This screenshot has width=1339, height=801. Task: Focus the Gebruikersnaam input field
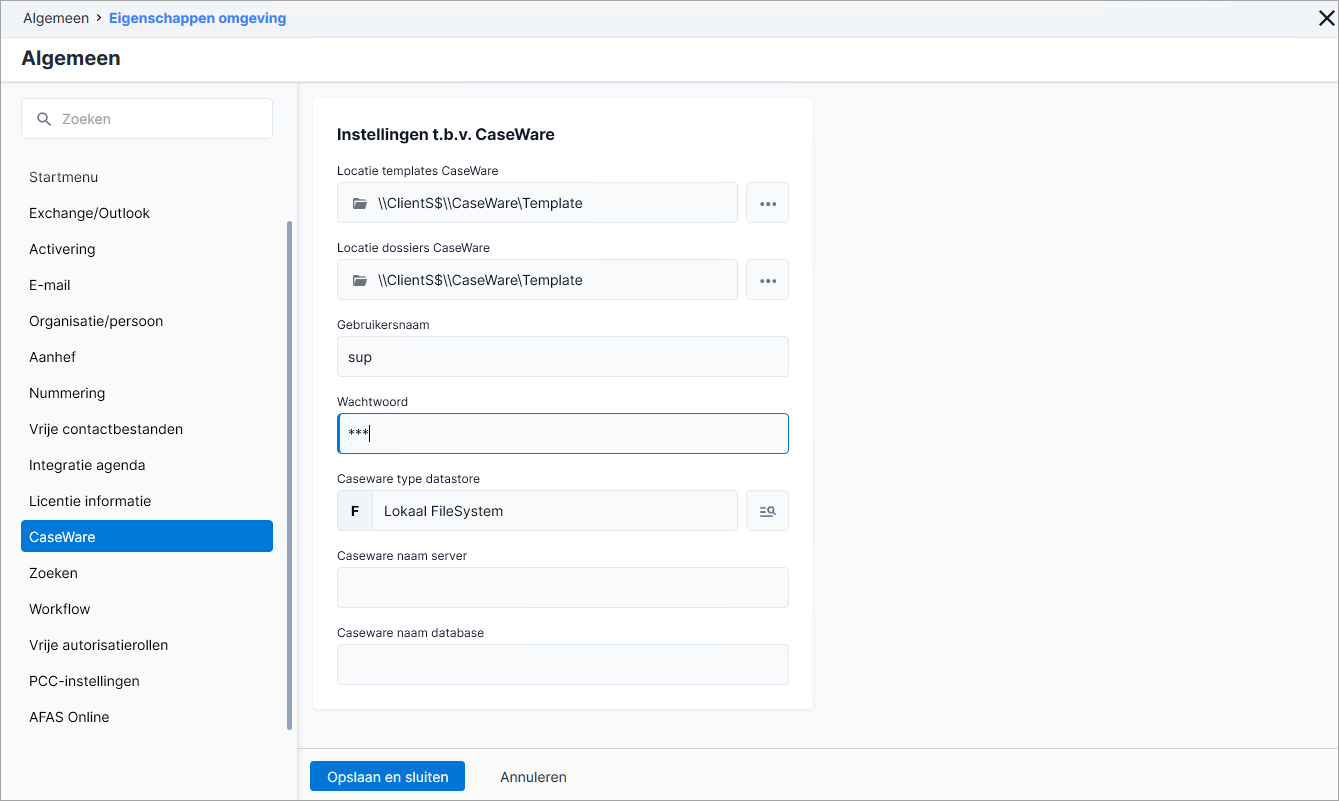click(x=563, y=357)
